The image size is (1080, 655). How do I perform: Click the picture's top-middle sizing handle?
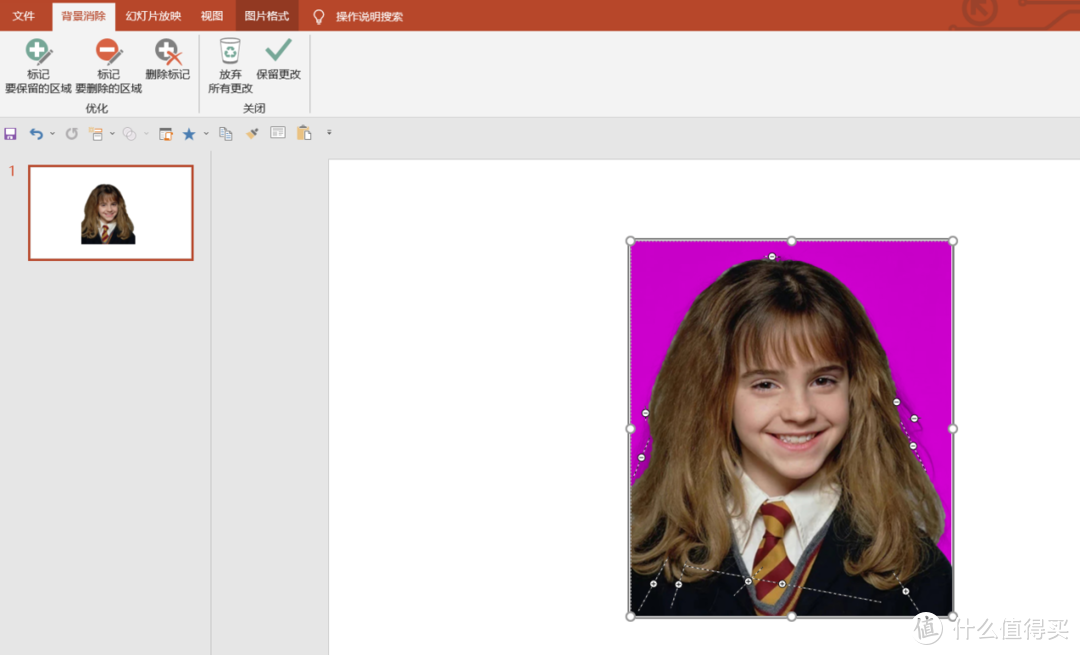tap(791, 241)
